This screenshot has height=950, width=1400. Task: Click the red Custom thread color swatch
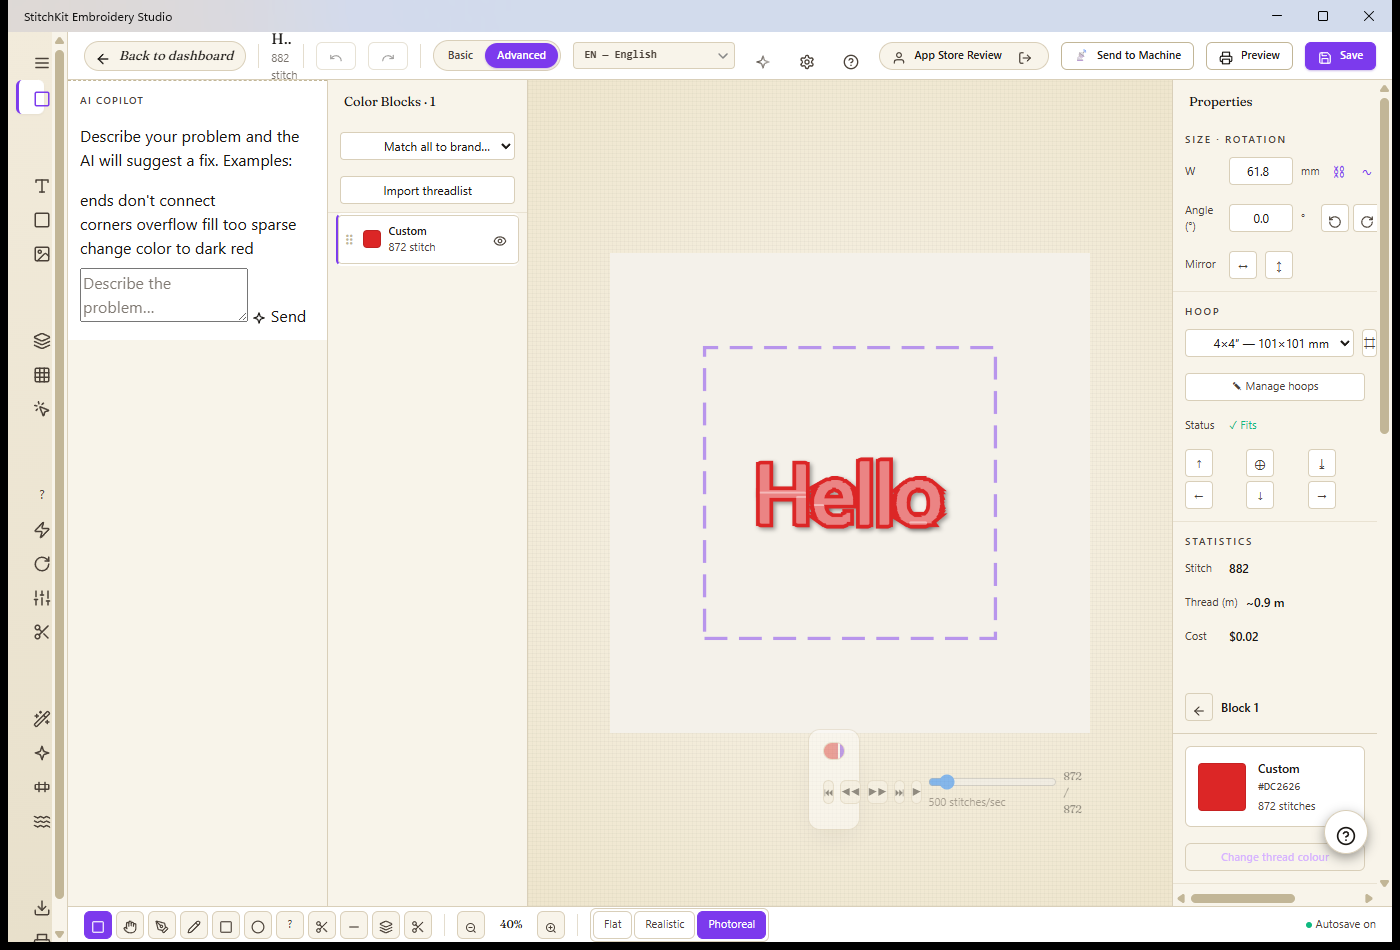[x=1222, y=787]
